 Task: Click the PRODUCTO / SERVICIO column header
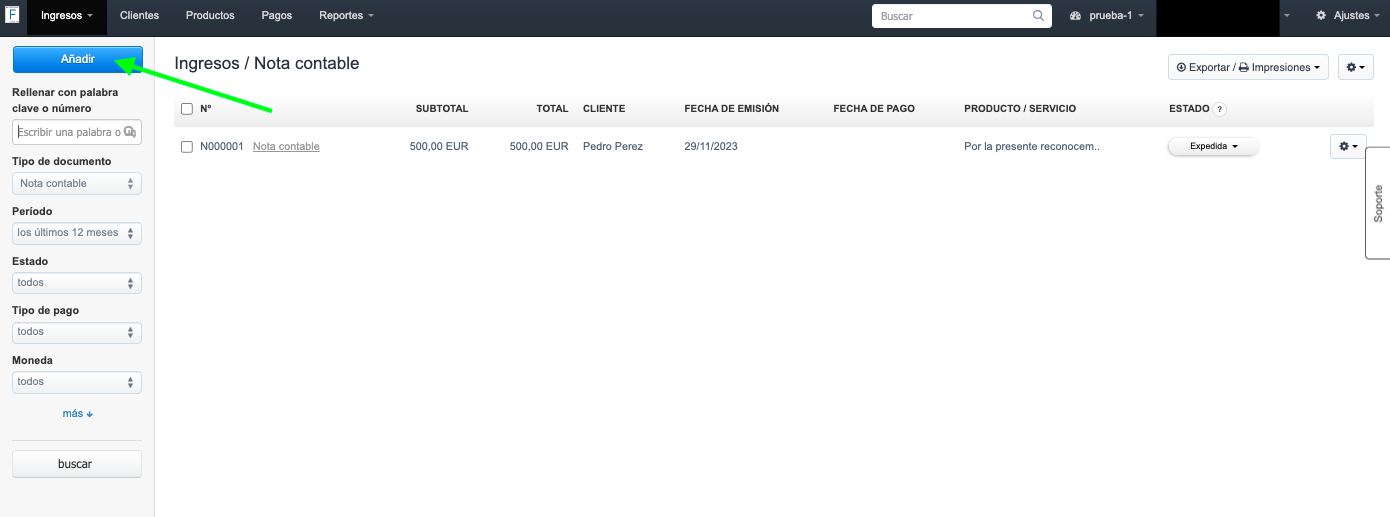coord(1020,109)
